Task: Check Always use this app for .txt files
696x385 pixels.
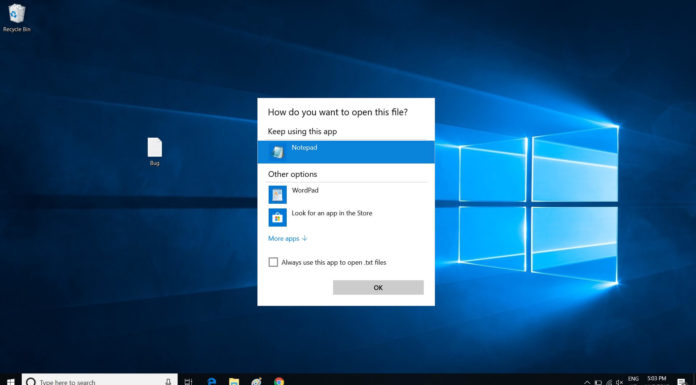Action: (x=273, y=262)
